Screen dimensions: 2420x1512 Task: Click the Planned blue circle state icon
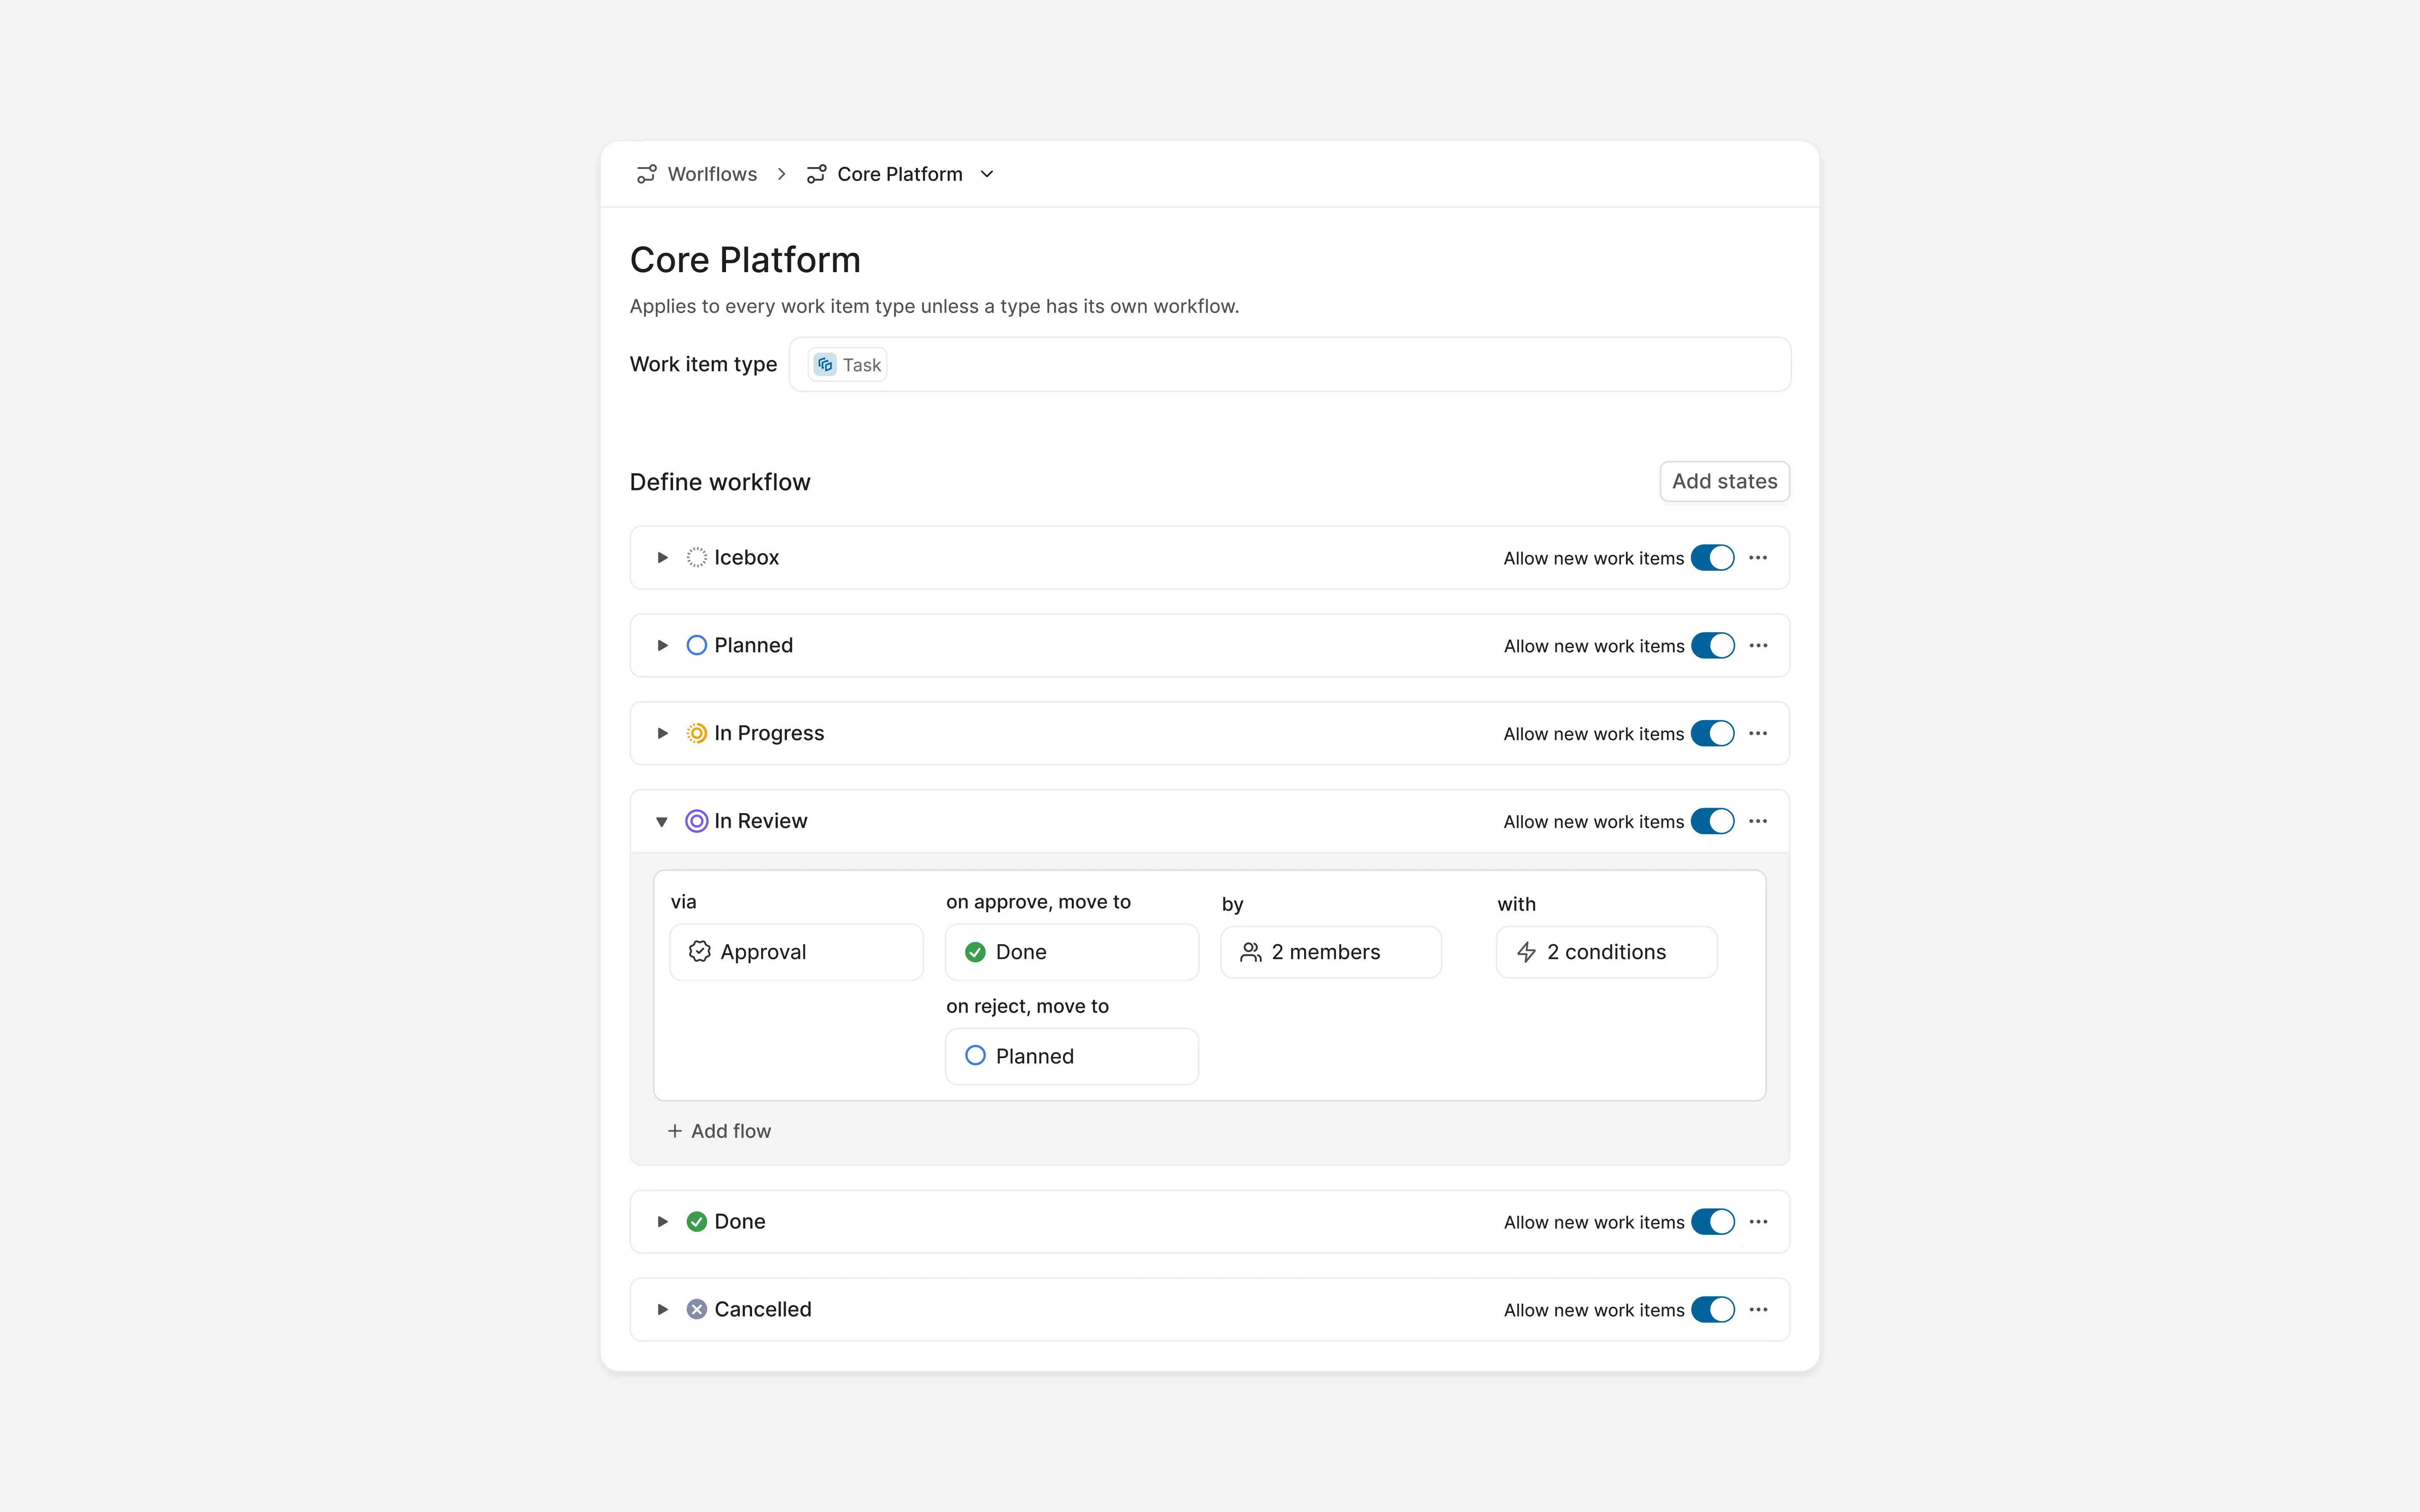tap(697, 646)
